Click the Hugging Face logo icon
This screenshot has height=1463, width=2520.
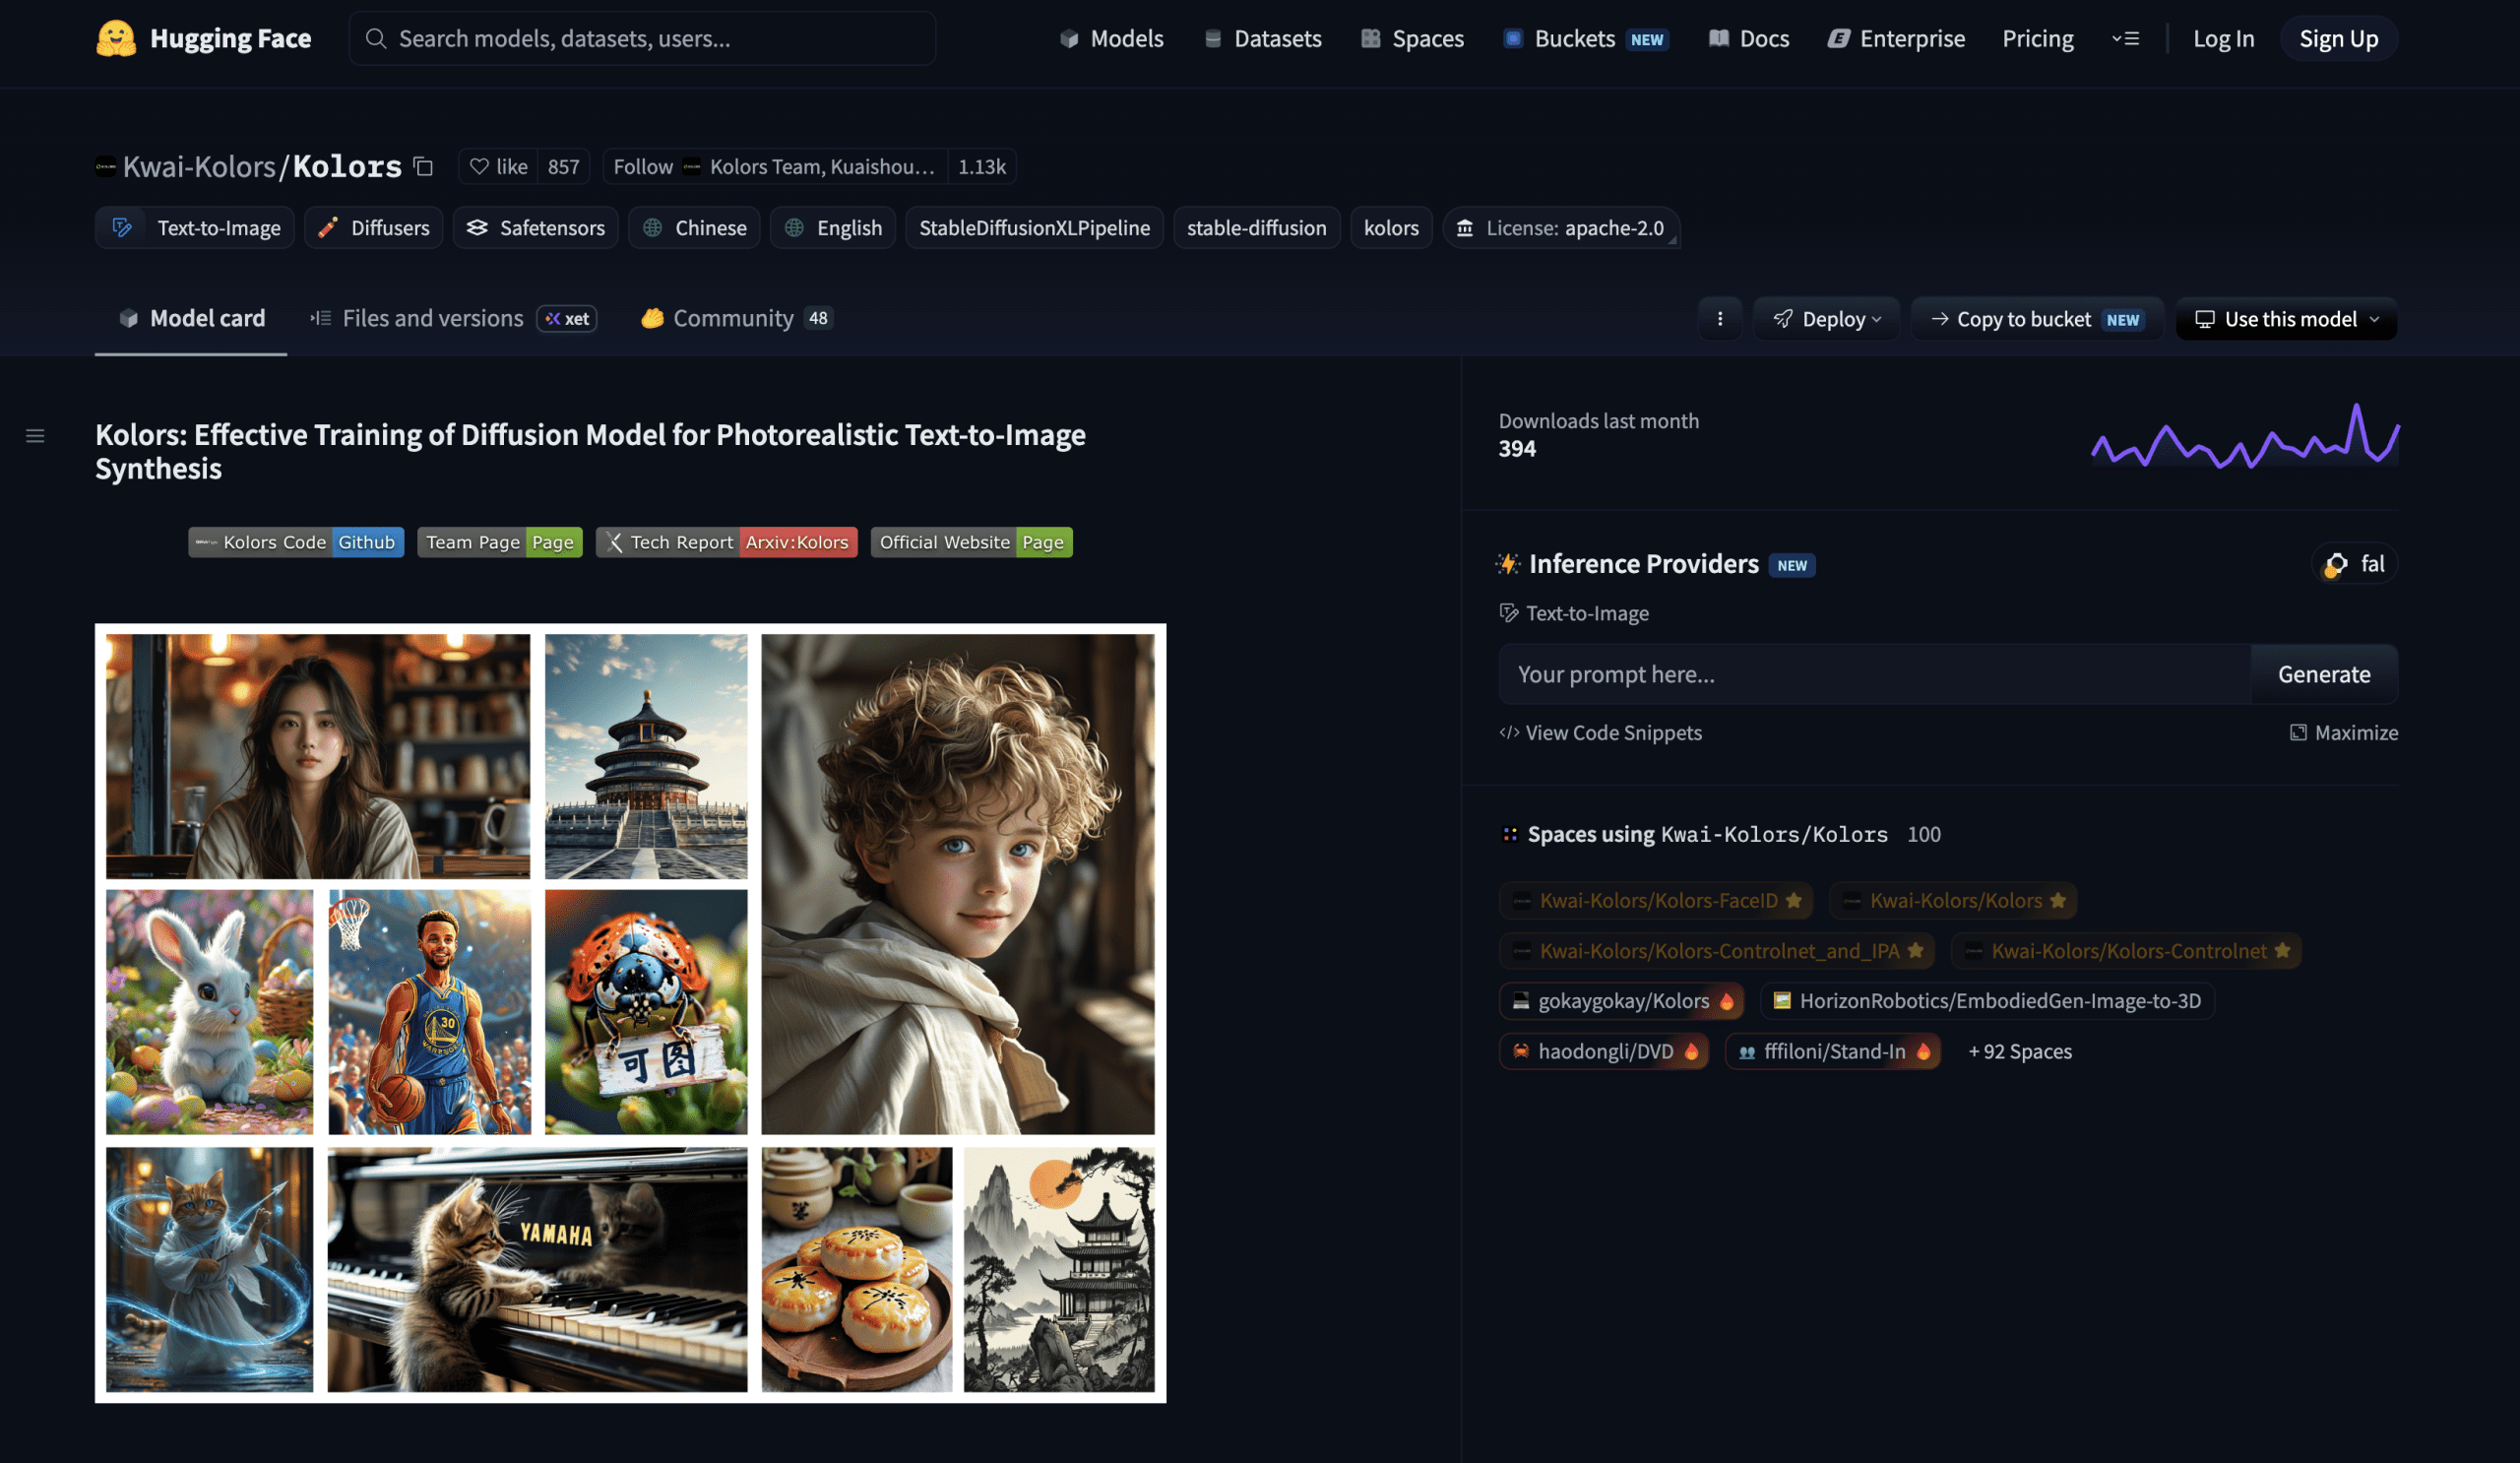tap(116, 38)
